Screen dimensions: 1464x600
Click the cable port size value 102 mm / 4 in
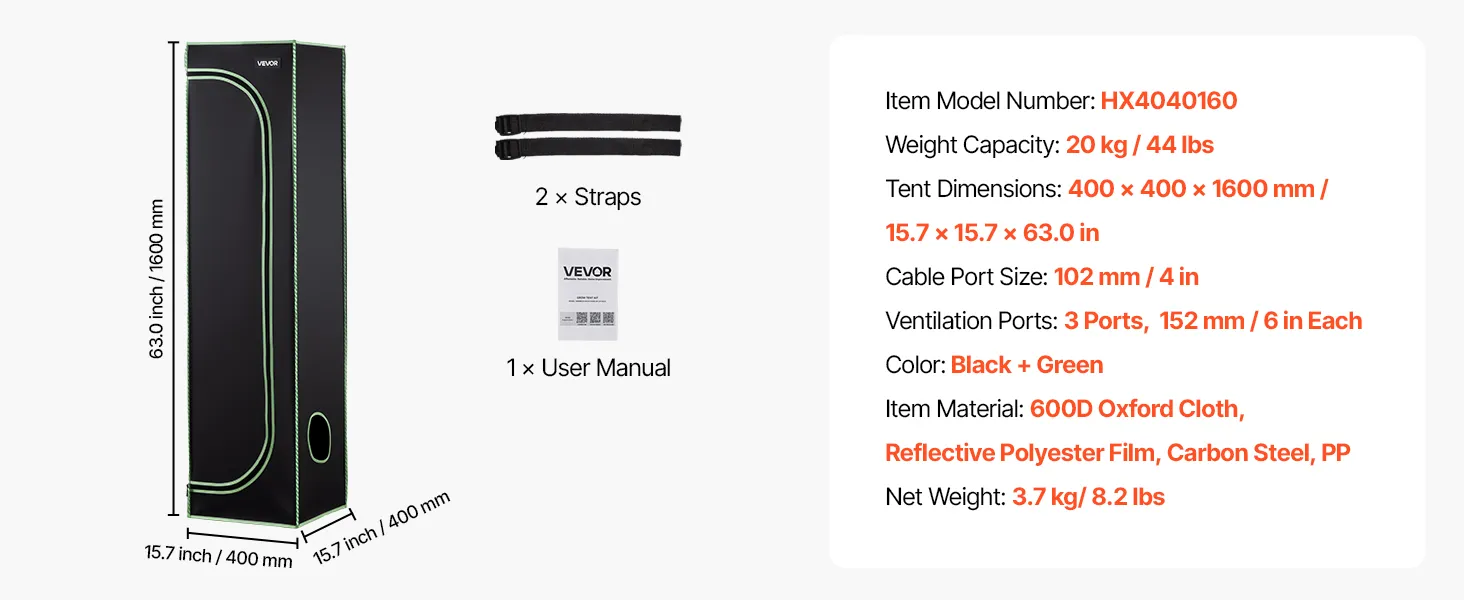pos(1126,277)
